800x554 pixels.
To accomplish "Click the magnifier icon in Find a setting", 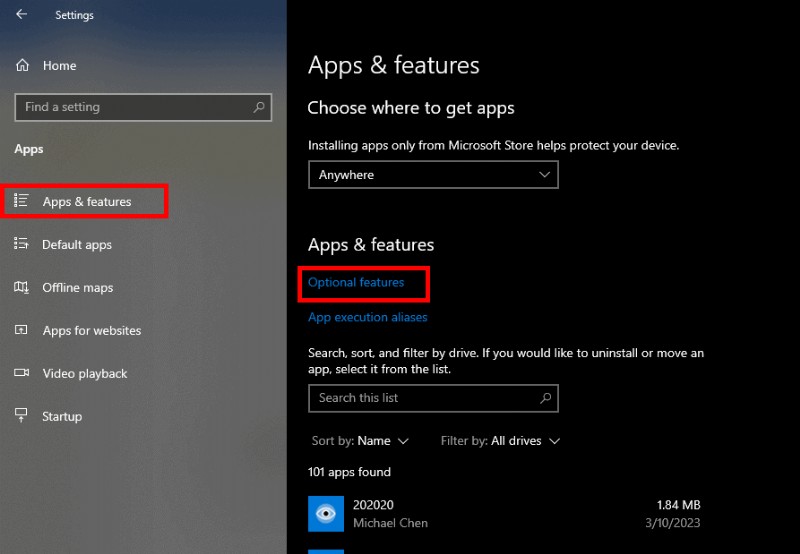I will point(259,107).
